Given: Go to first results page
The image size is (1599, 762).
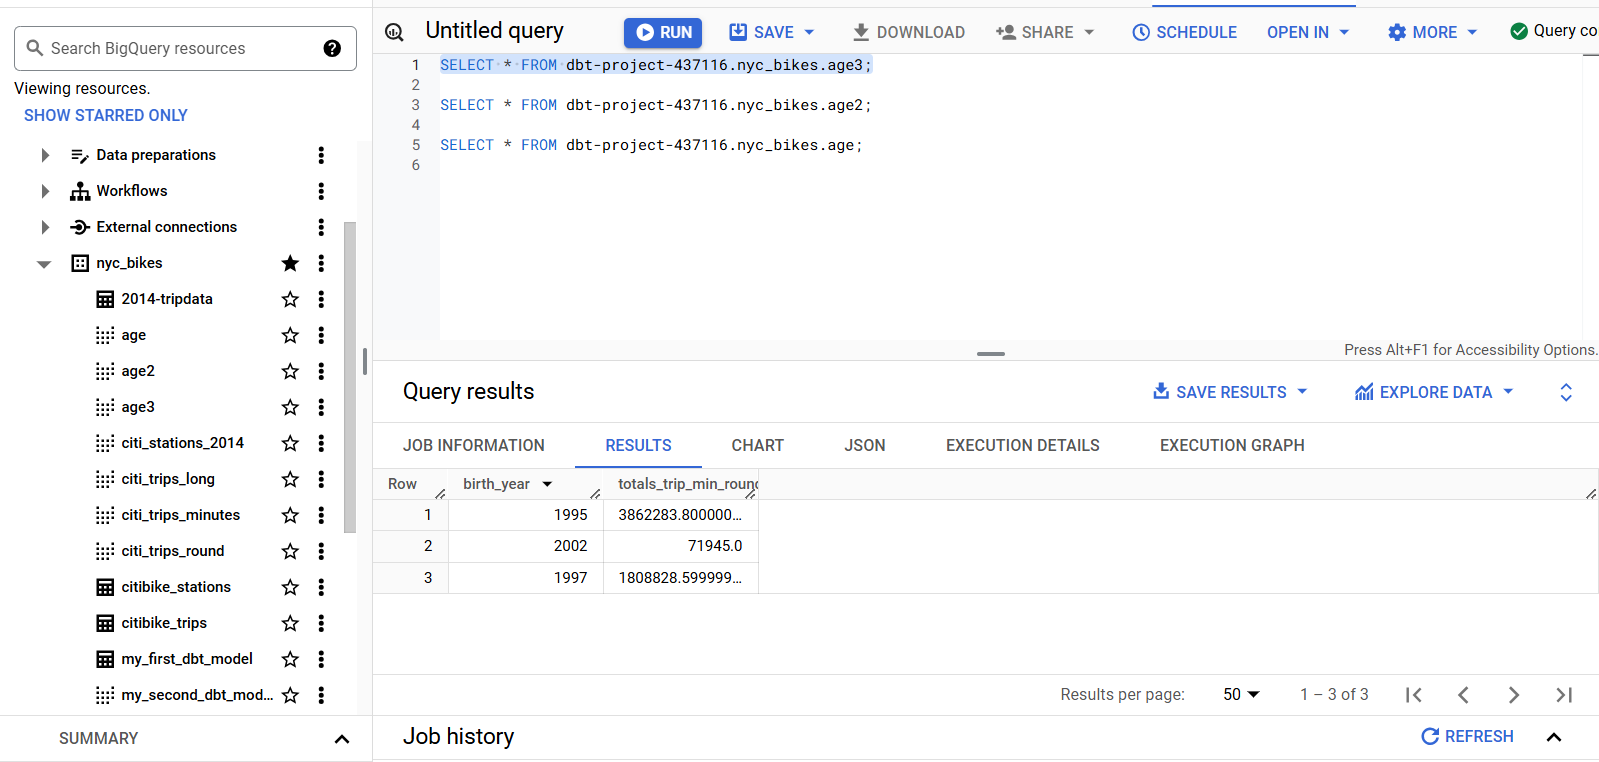Looking at the screenshot, I should pyautogui.click(x=1413, y=694).
